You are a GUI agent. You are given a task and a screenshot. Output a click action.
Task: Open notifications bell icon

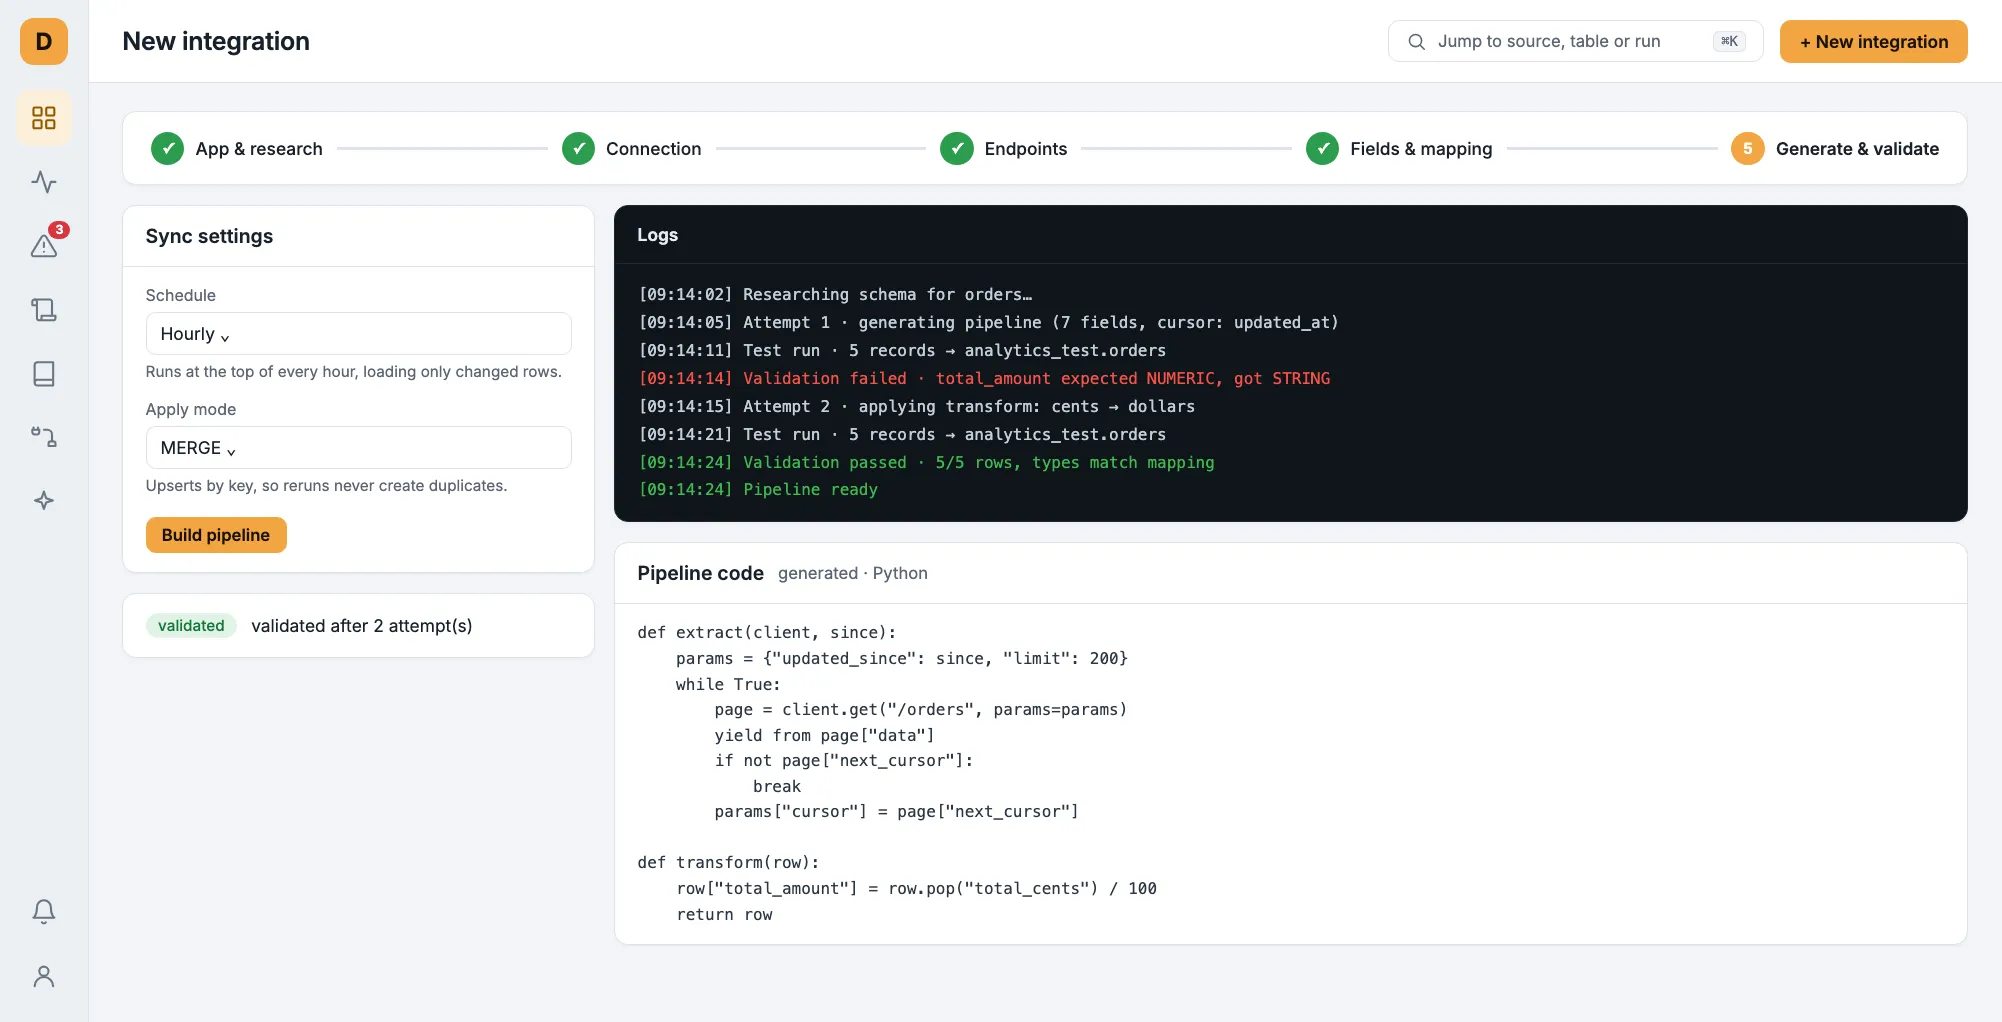point(44,911)
